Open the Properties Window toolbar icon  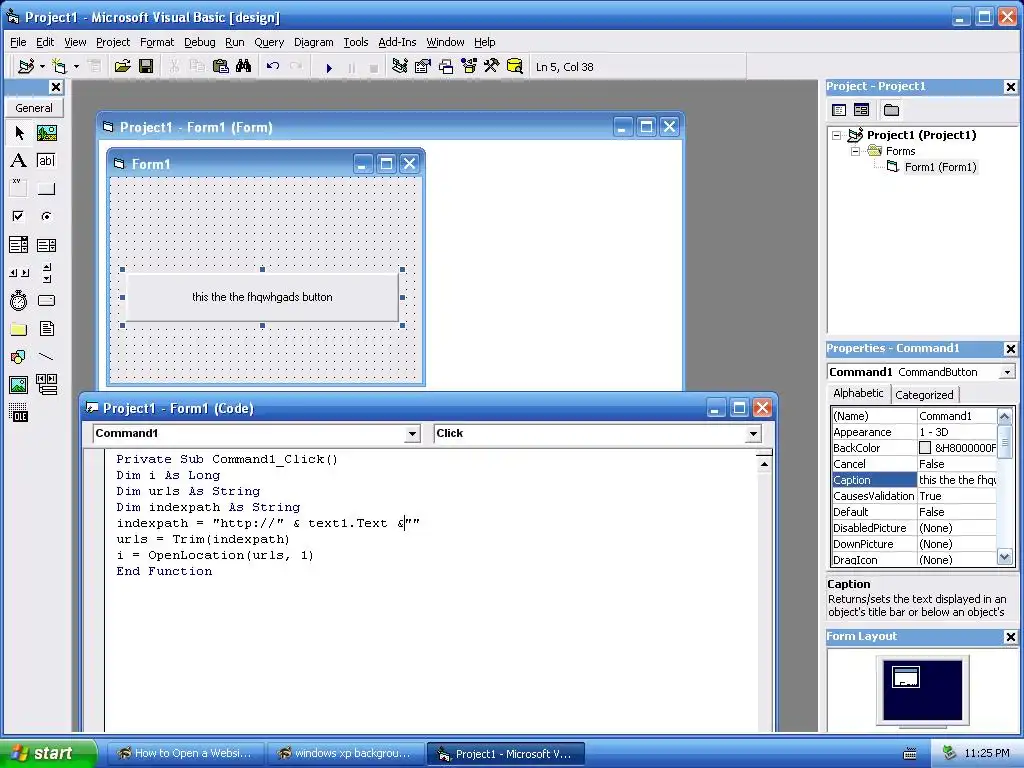coord(423,67)
